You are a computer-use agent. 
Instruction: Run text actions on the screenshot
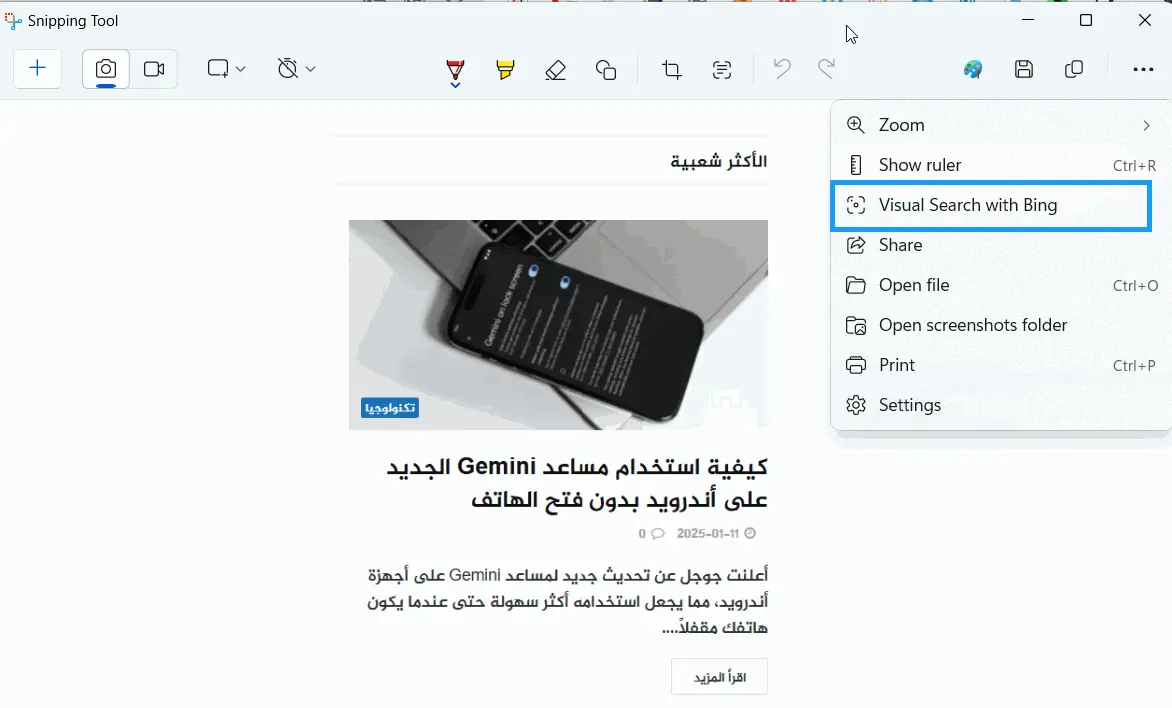click(722, 69)
